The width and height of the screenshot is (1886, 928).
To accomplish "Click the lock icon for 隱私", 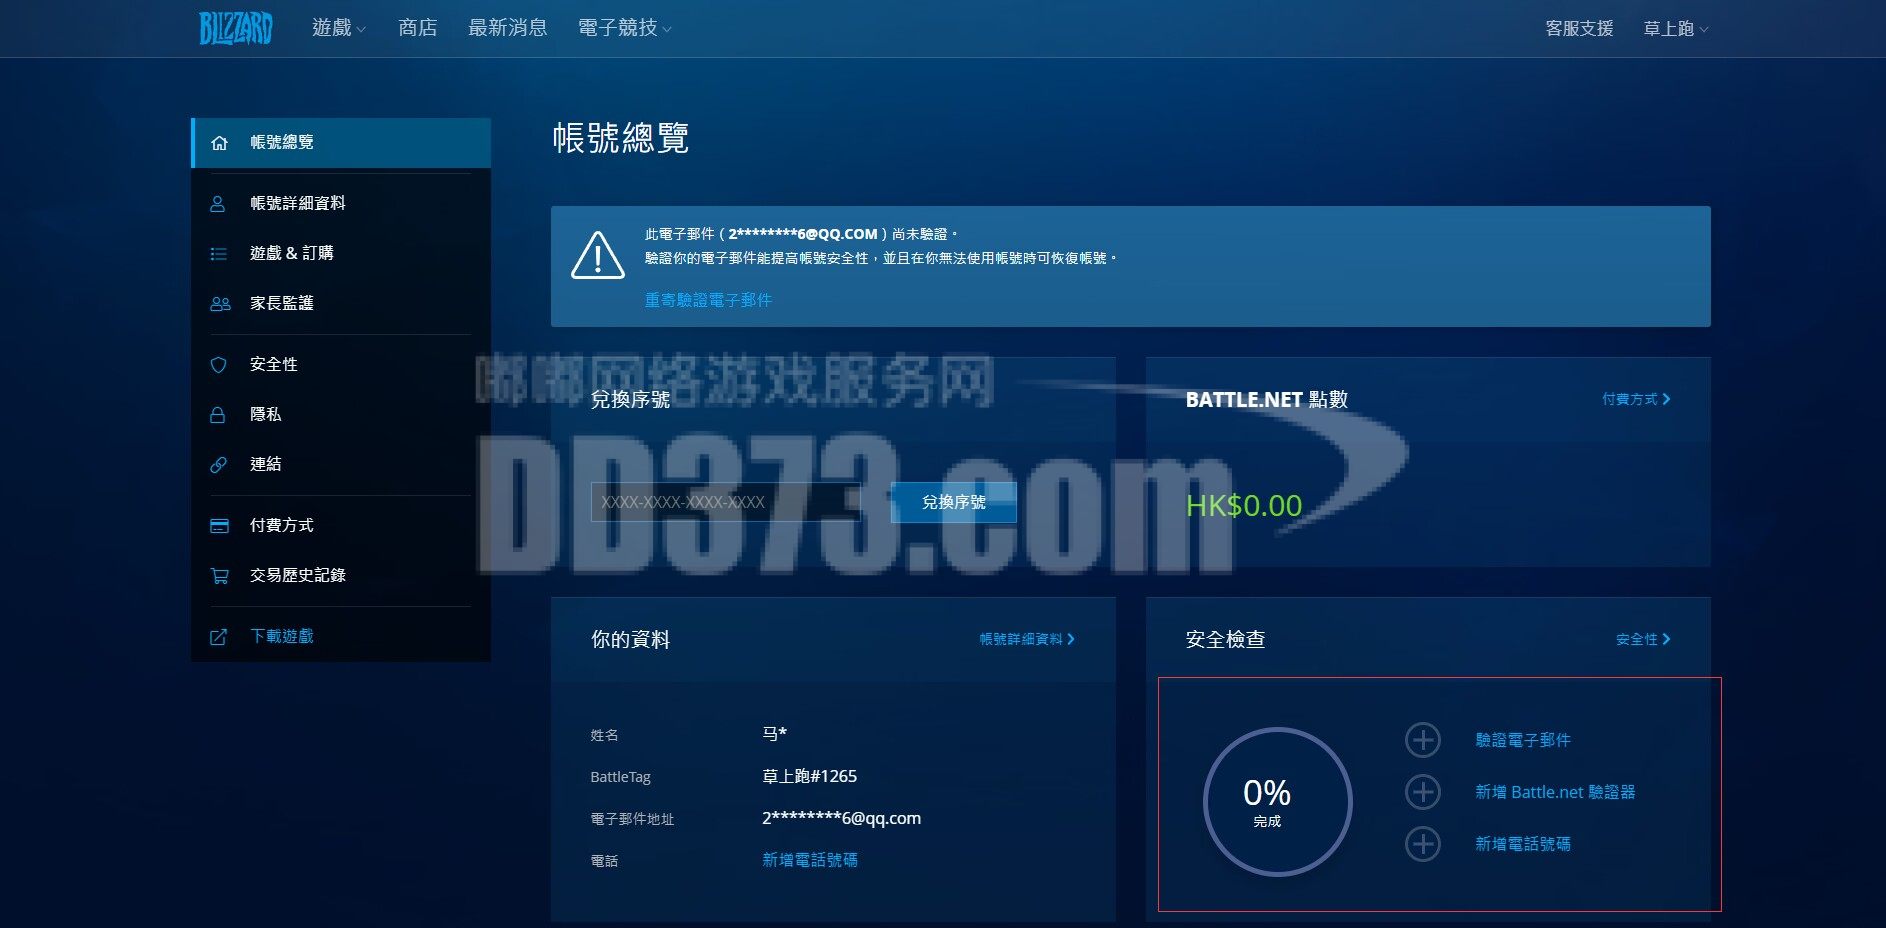I will pos(217,415).
